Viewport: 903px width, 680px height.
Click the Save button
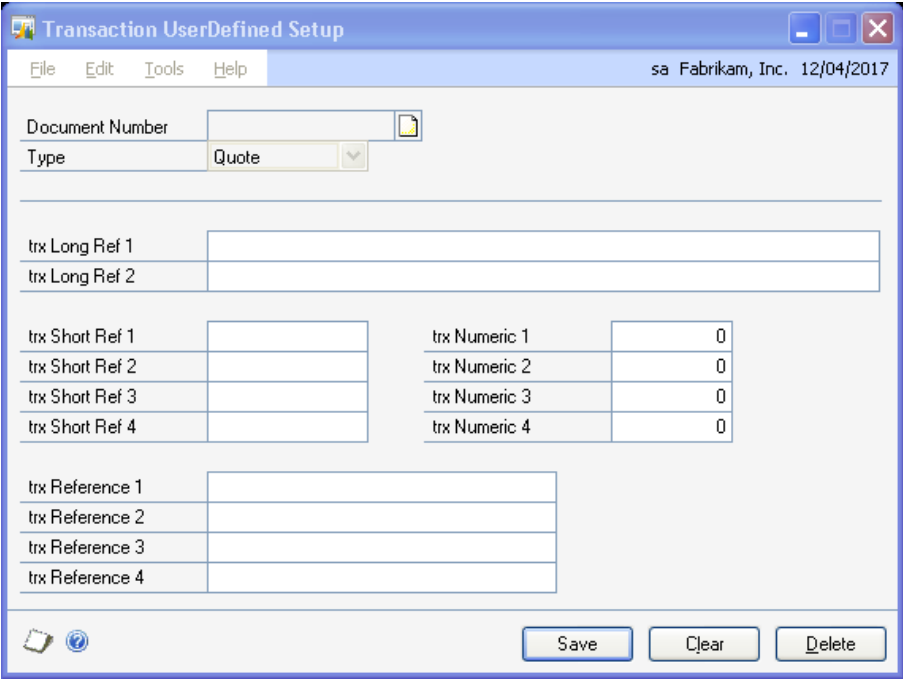pyautogui.click(x=577, y=645)
